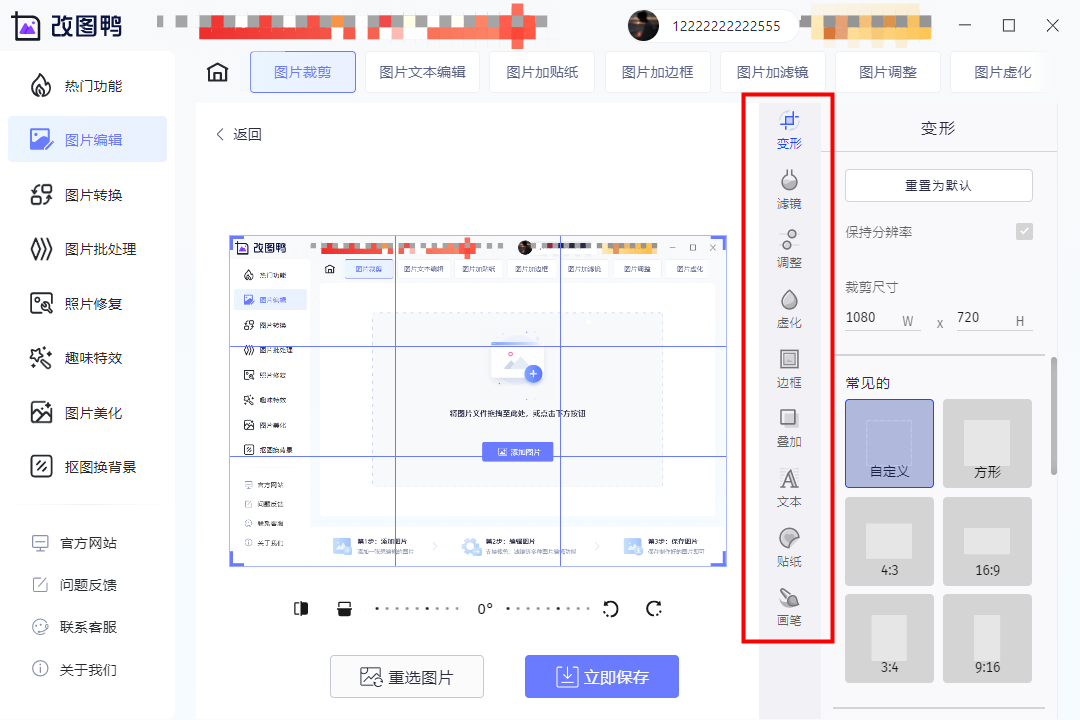Open 热门功能 in sidebar
1080x720 pixels.
tap(87, 86)
